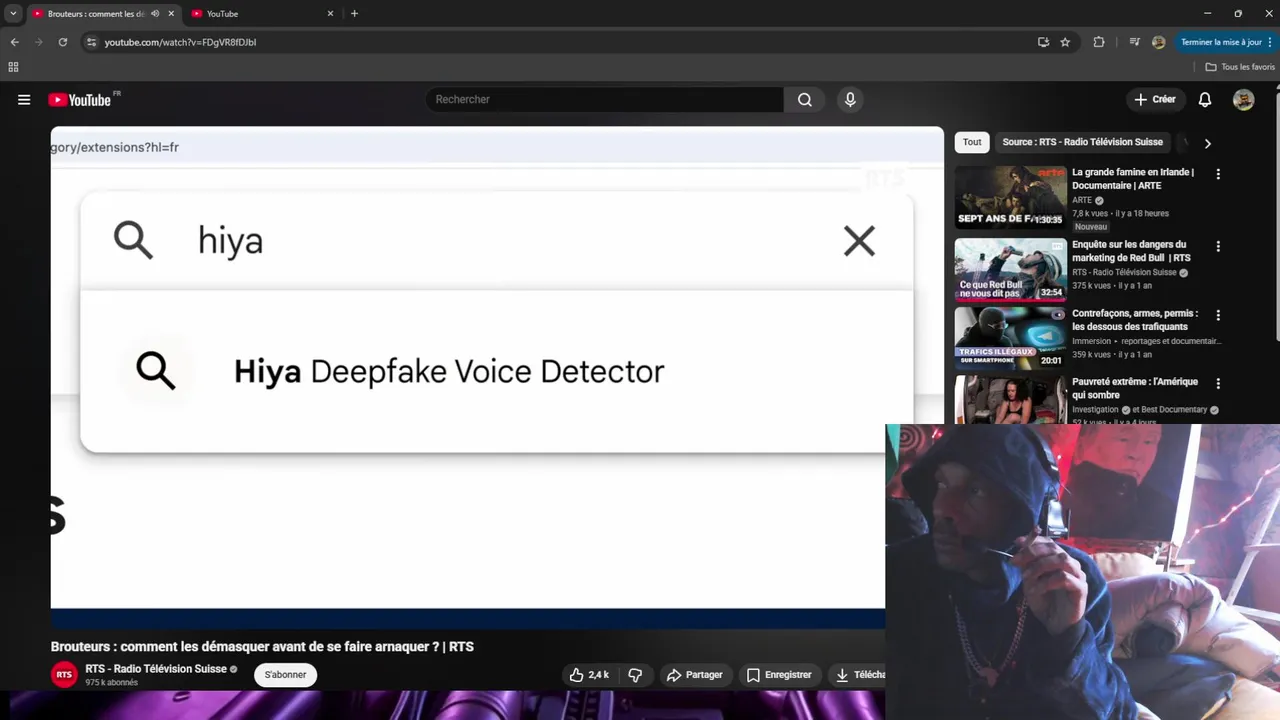Image resolution: width=1280 pixels, height=720 pixels.
Task: View site information icon in address bar
Action: tap(91, 42)
